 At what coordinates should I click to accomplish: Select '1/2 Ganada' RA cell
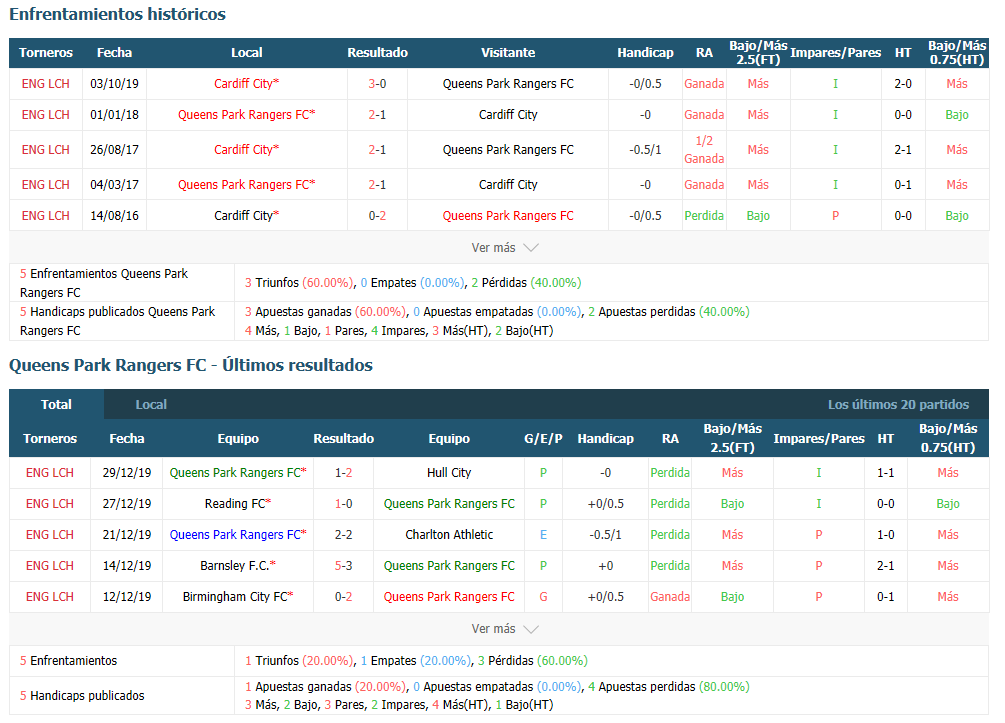704,149
